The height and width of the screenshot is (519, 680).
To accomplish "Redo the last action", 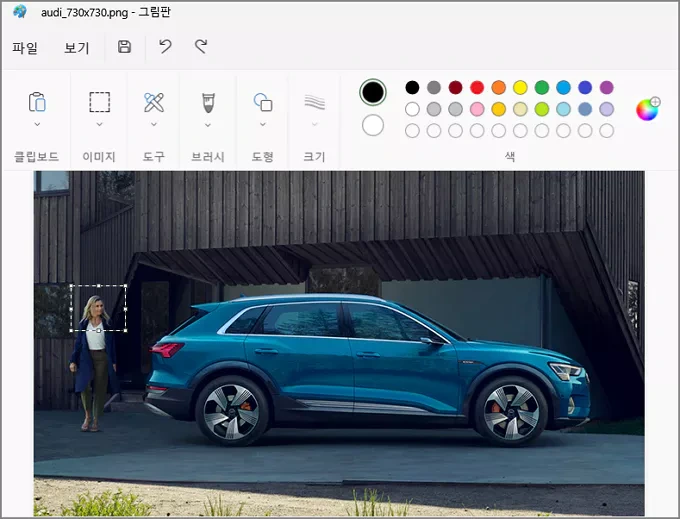I will [x=201, y=46].
